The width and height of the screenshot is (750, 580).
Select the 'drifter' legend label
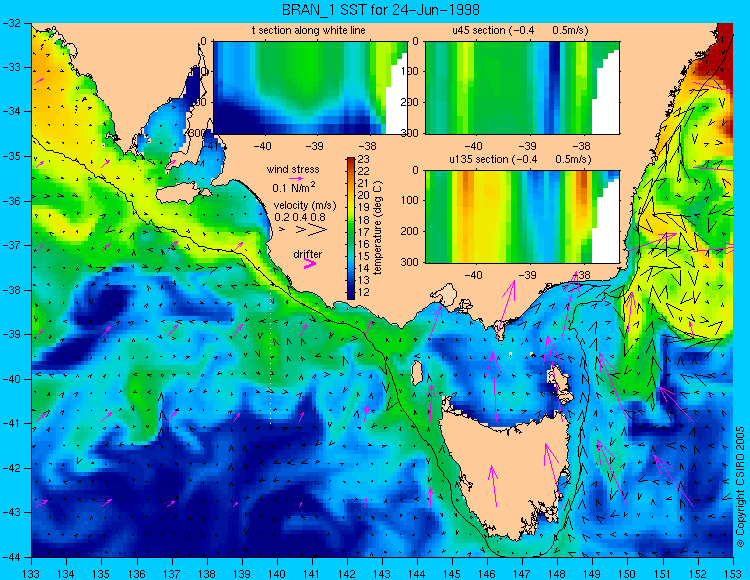[x=308, y=254]
